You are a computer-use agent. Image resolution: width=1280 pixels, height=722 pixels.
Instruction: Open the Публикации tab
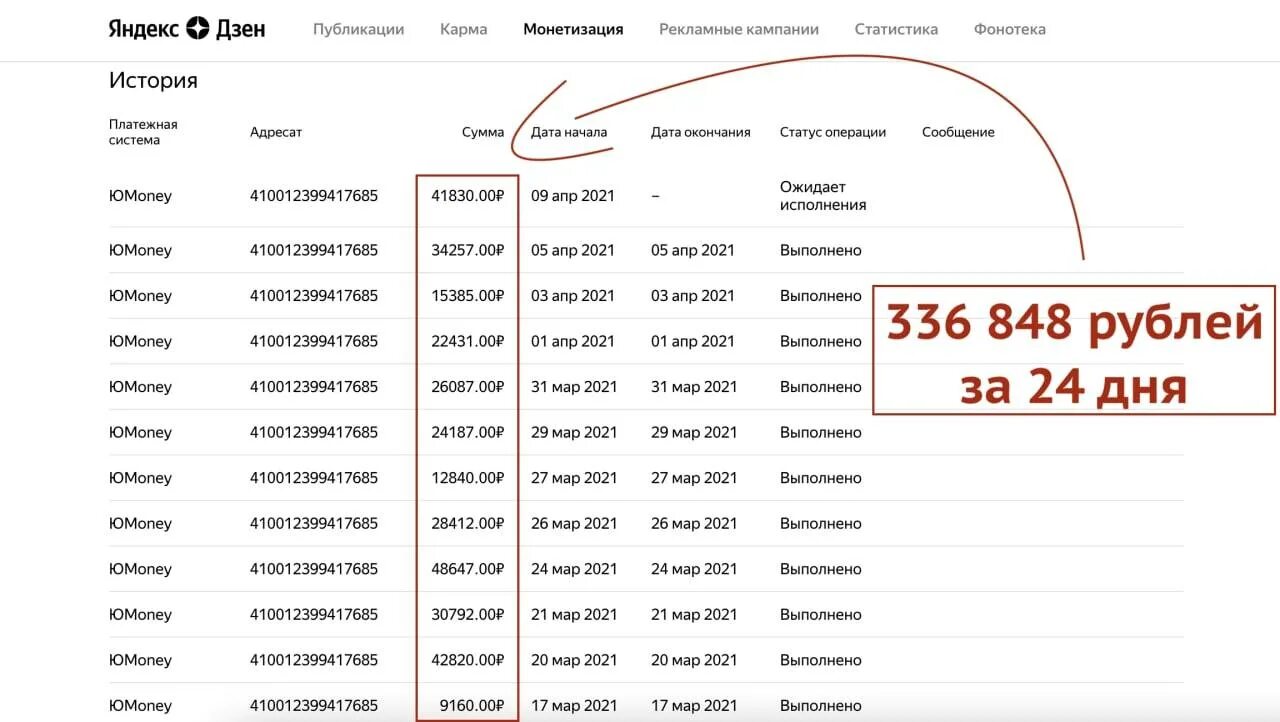coord(358,29)
